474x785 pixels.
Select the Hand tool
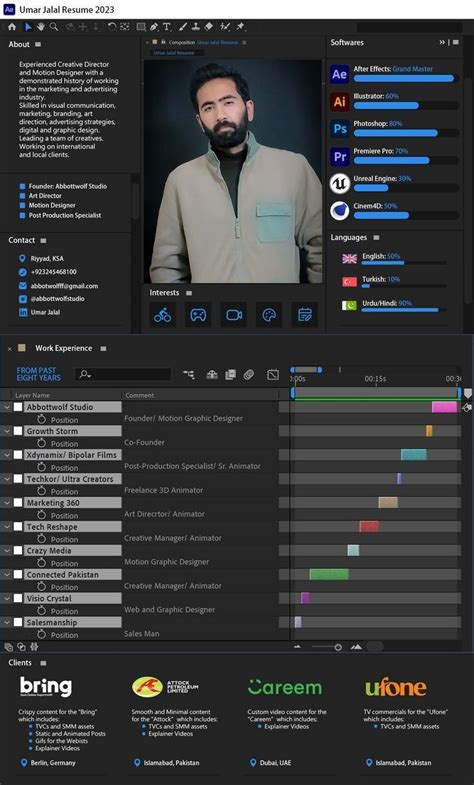[41, 27]
